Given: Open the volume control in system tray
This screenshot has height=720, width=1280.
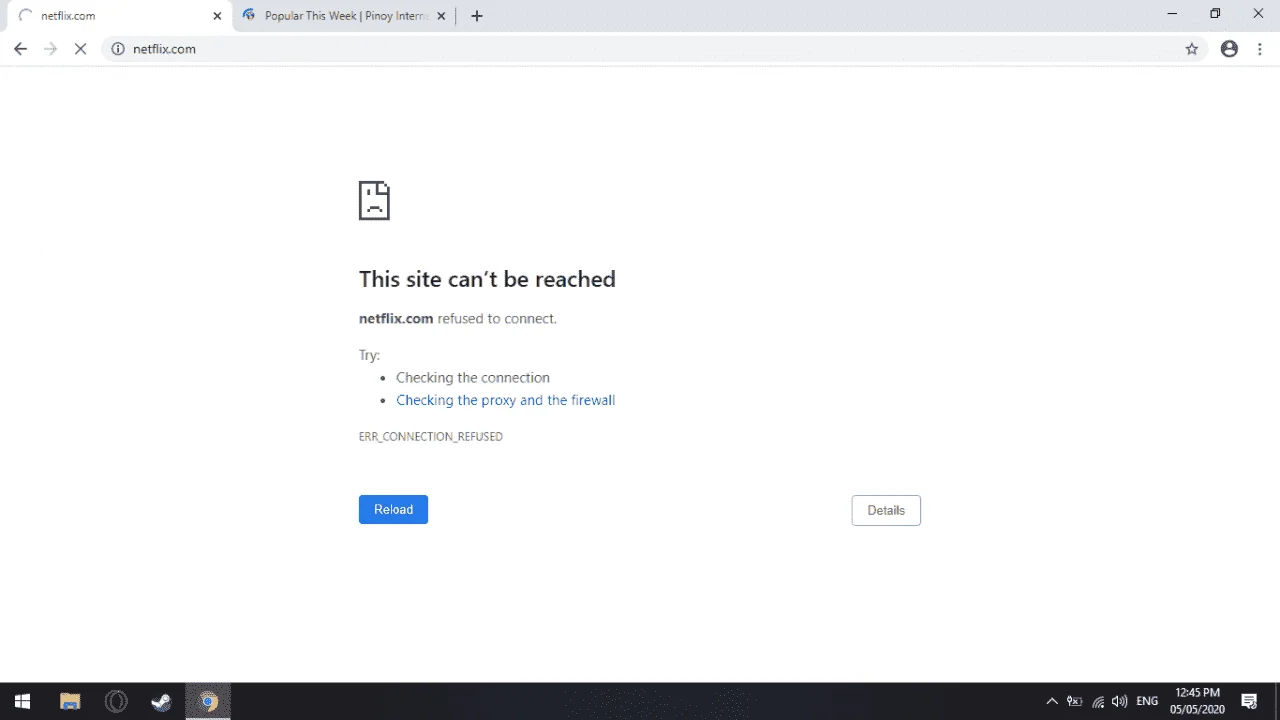Looking at the screenshot, I should 1120,702.
